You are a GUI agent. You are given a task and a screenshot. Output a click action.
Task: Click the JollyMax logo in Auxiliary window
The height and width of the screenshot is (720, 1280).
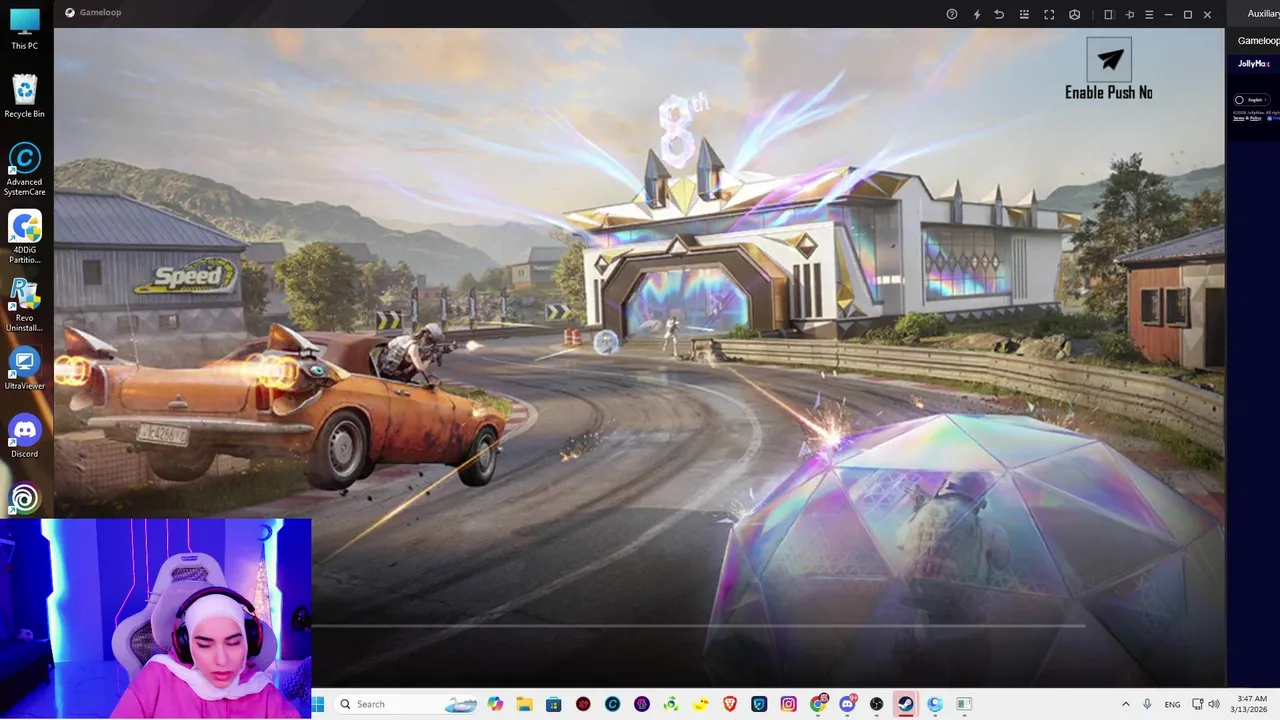pyautogui.click(x=1253, y=64)
